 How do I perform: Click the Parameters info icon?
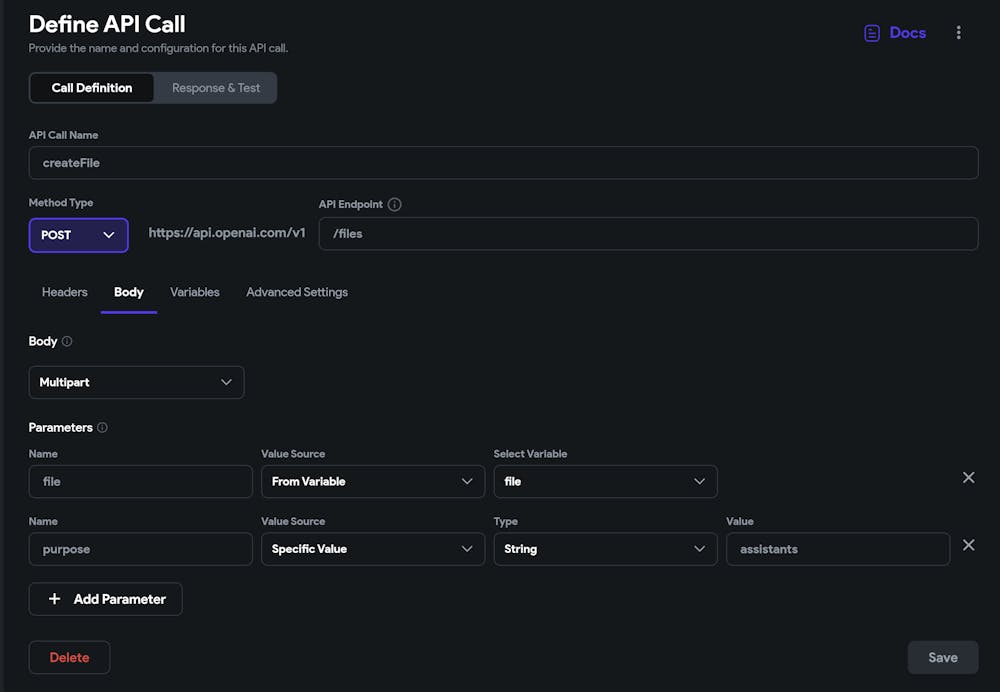[x=102, y=428]
